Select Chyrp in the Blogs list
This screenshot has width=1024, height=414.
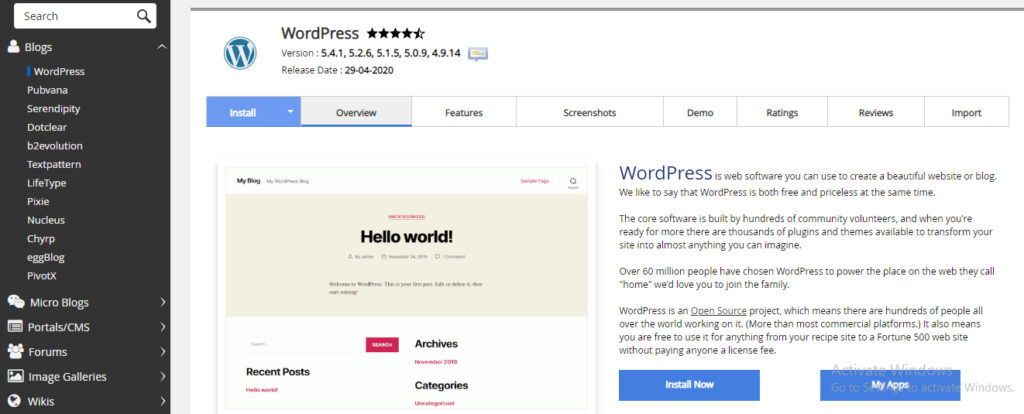(x=41, y=239)
